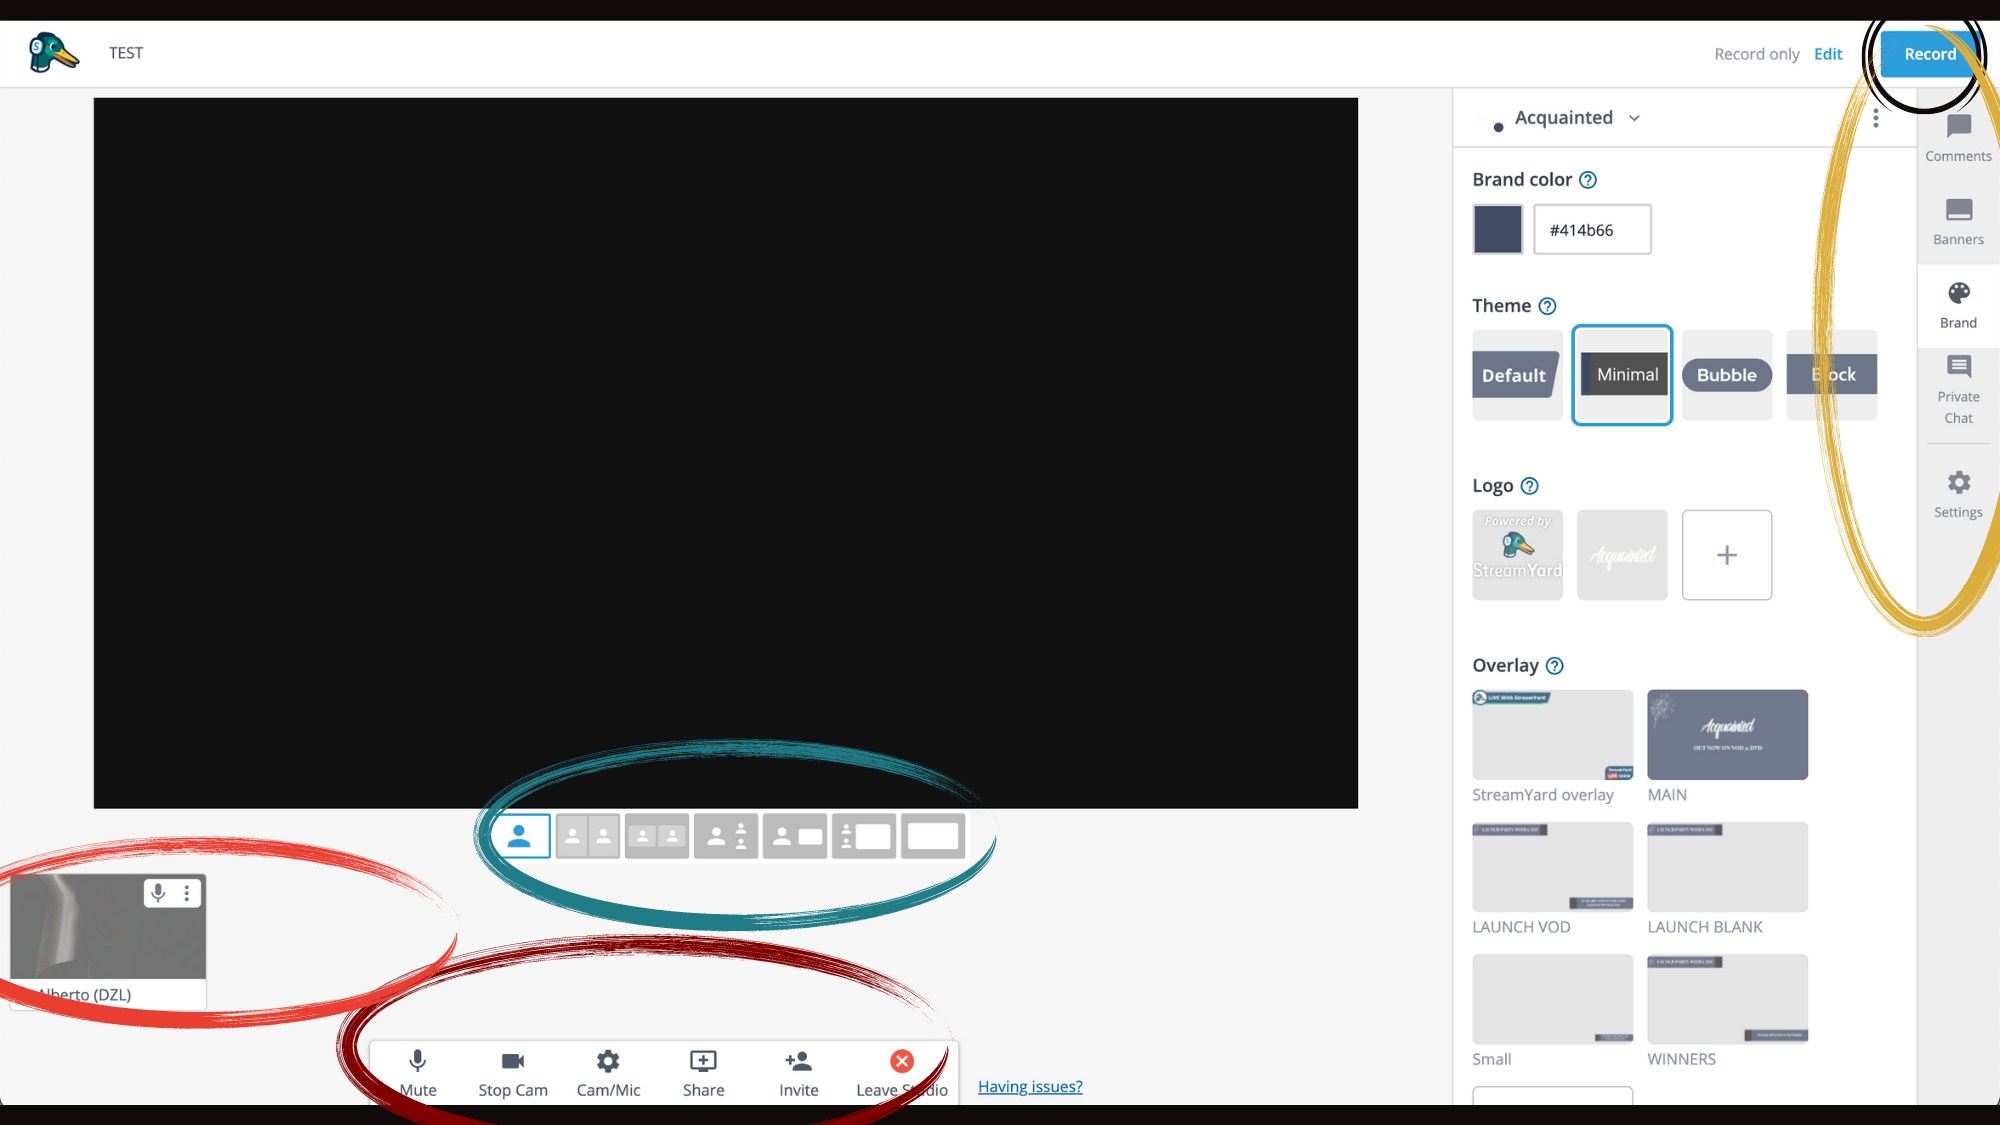
Task: Open the Invite guests icon
Action: coord(798,1062)
